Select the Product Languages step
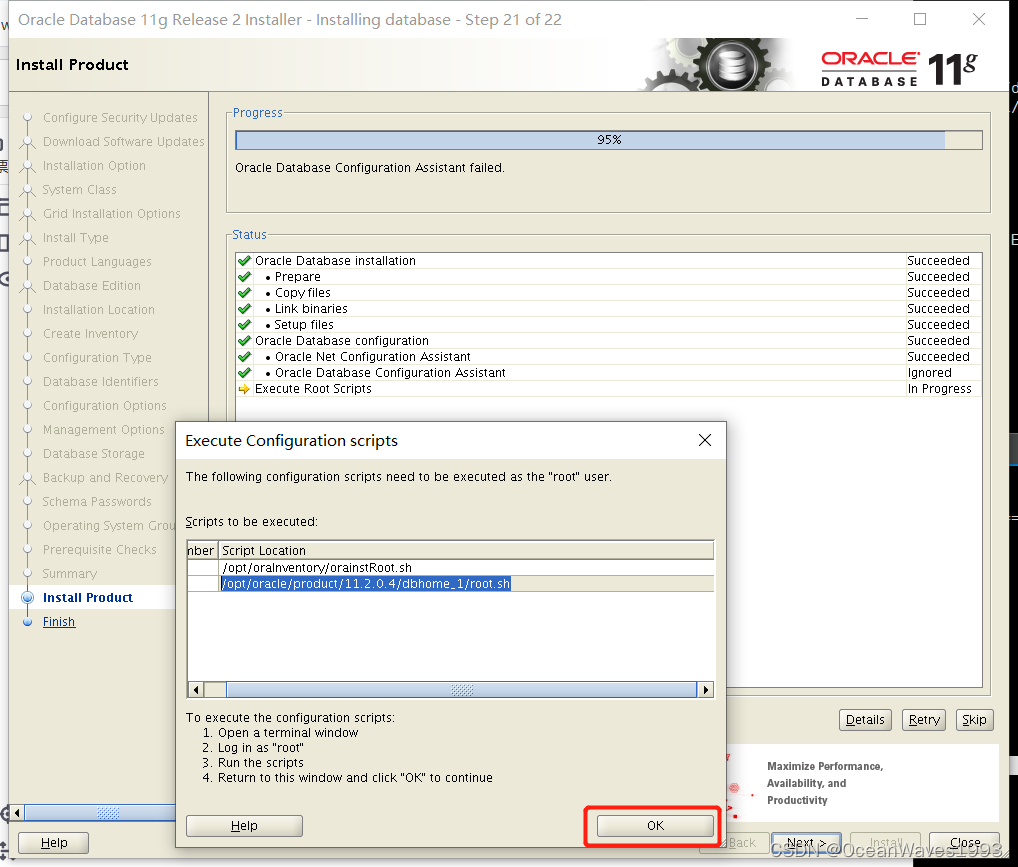The height and width of the screenshot is (867, 1018). click(x=97, y=261)
